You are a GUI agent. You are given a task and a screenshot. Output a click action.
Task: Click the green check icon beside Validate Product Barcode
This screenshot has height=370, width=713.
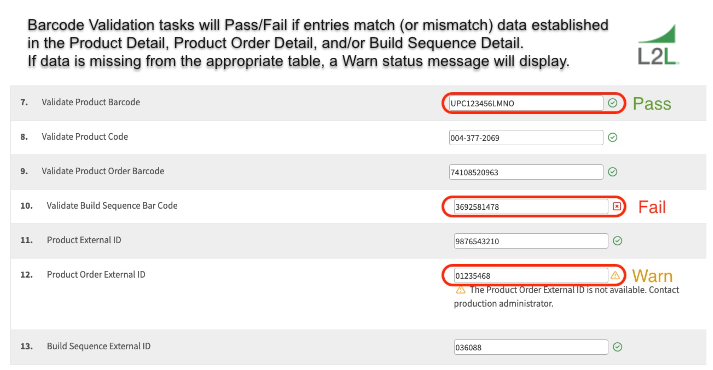pos(613,103)
